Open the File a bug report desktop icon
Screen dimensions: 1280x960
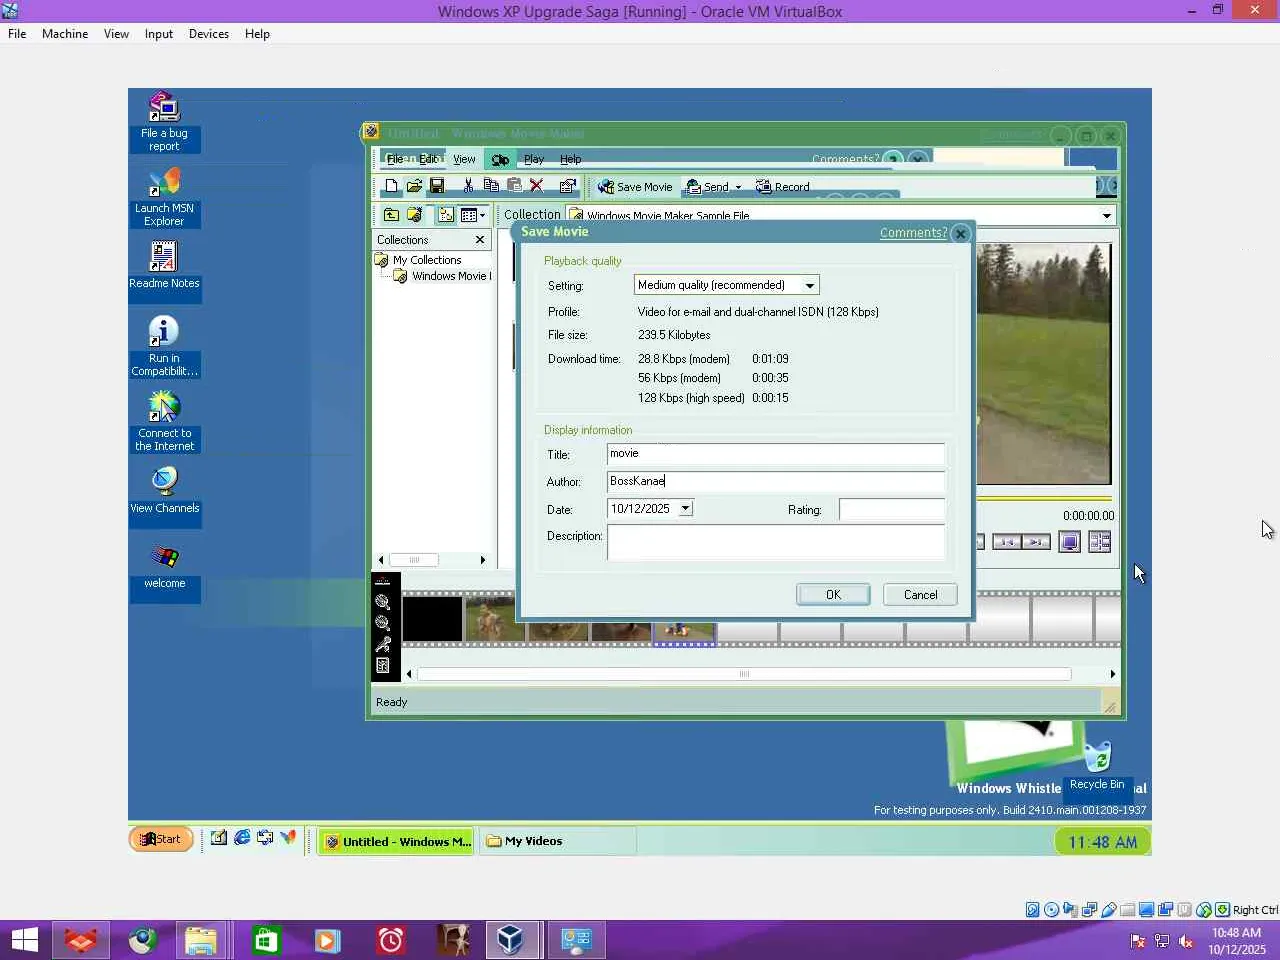[x=164, y=122]
